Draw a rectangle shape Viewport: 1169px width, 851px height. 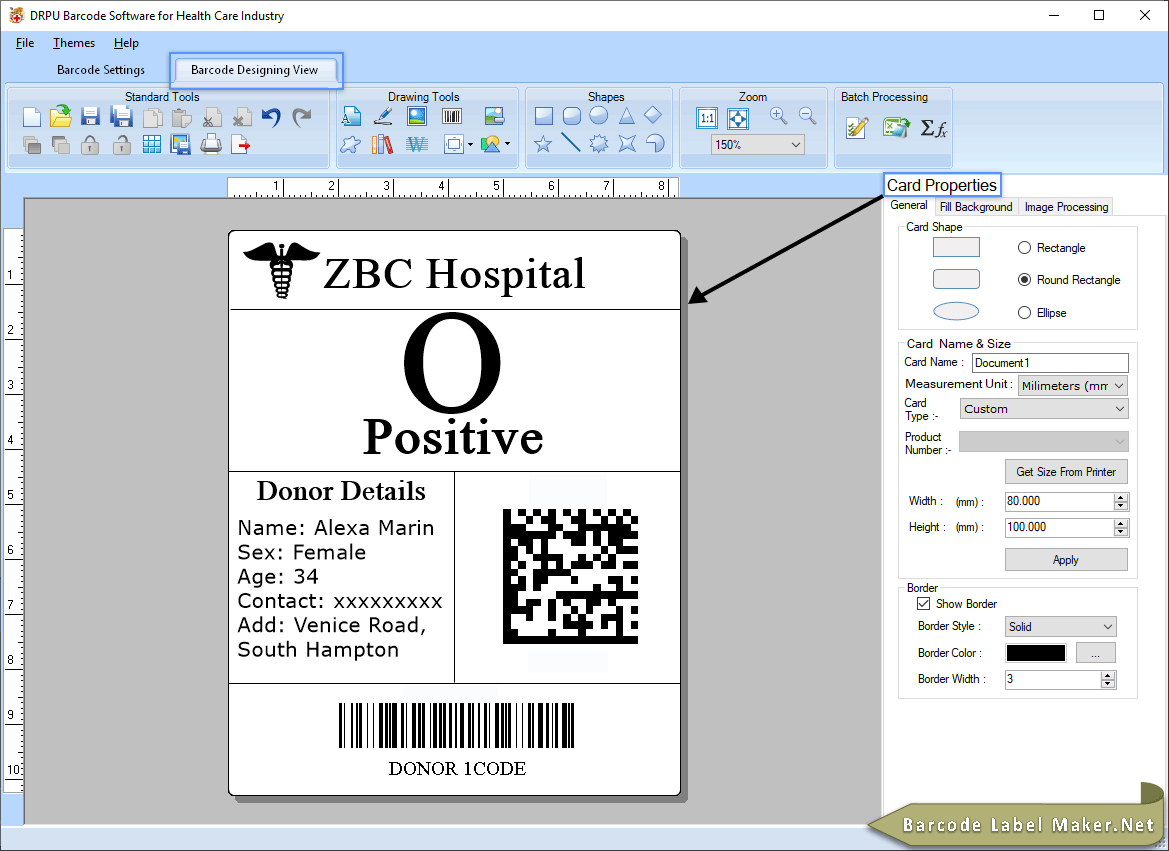[544, 116]
